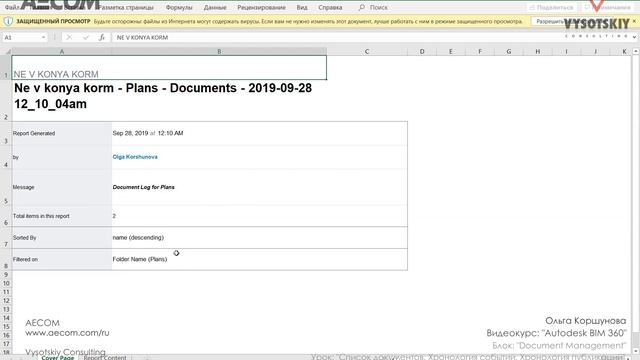The height and width of the screenshot is (360, 640).
Task: Click the confirm entry checkmark icon
Action: click(85, 37)
